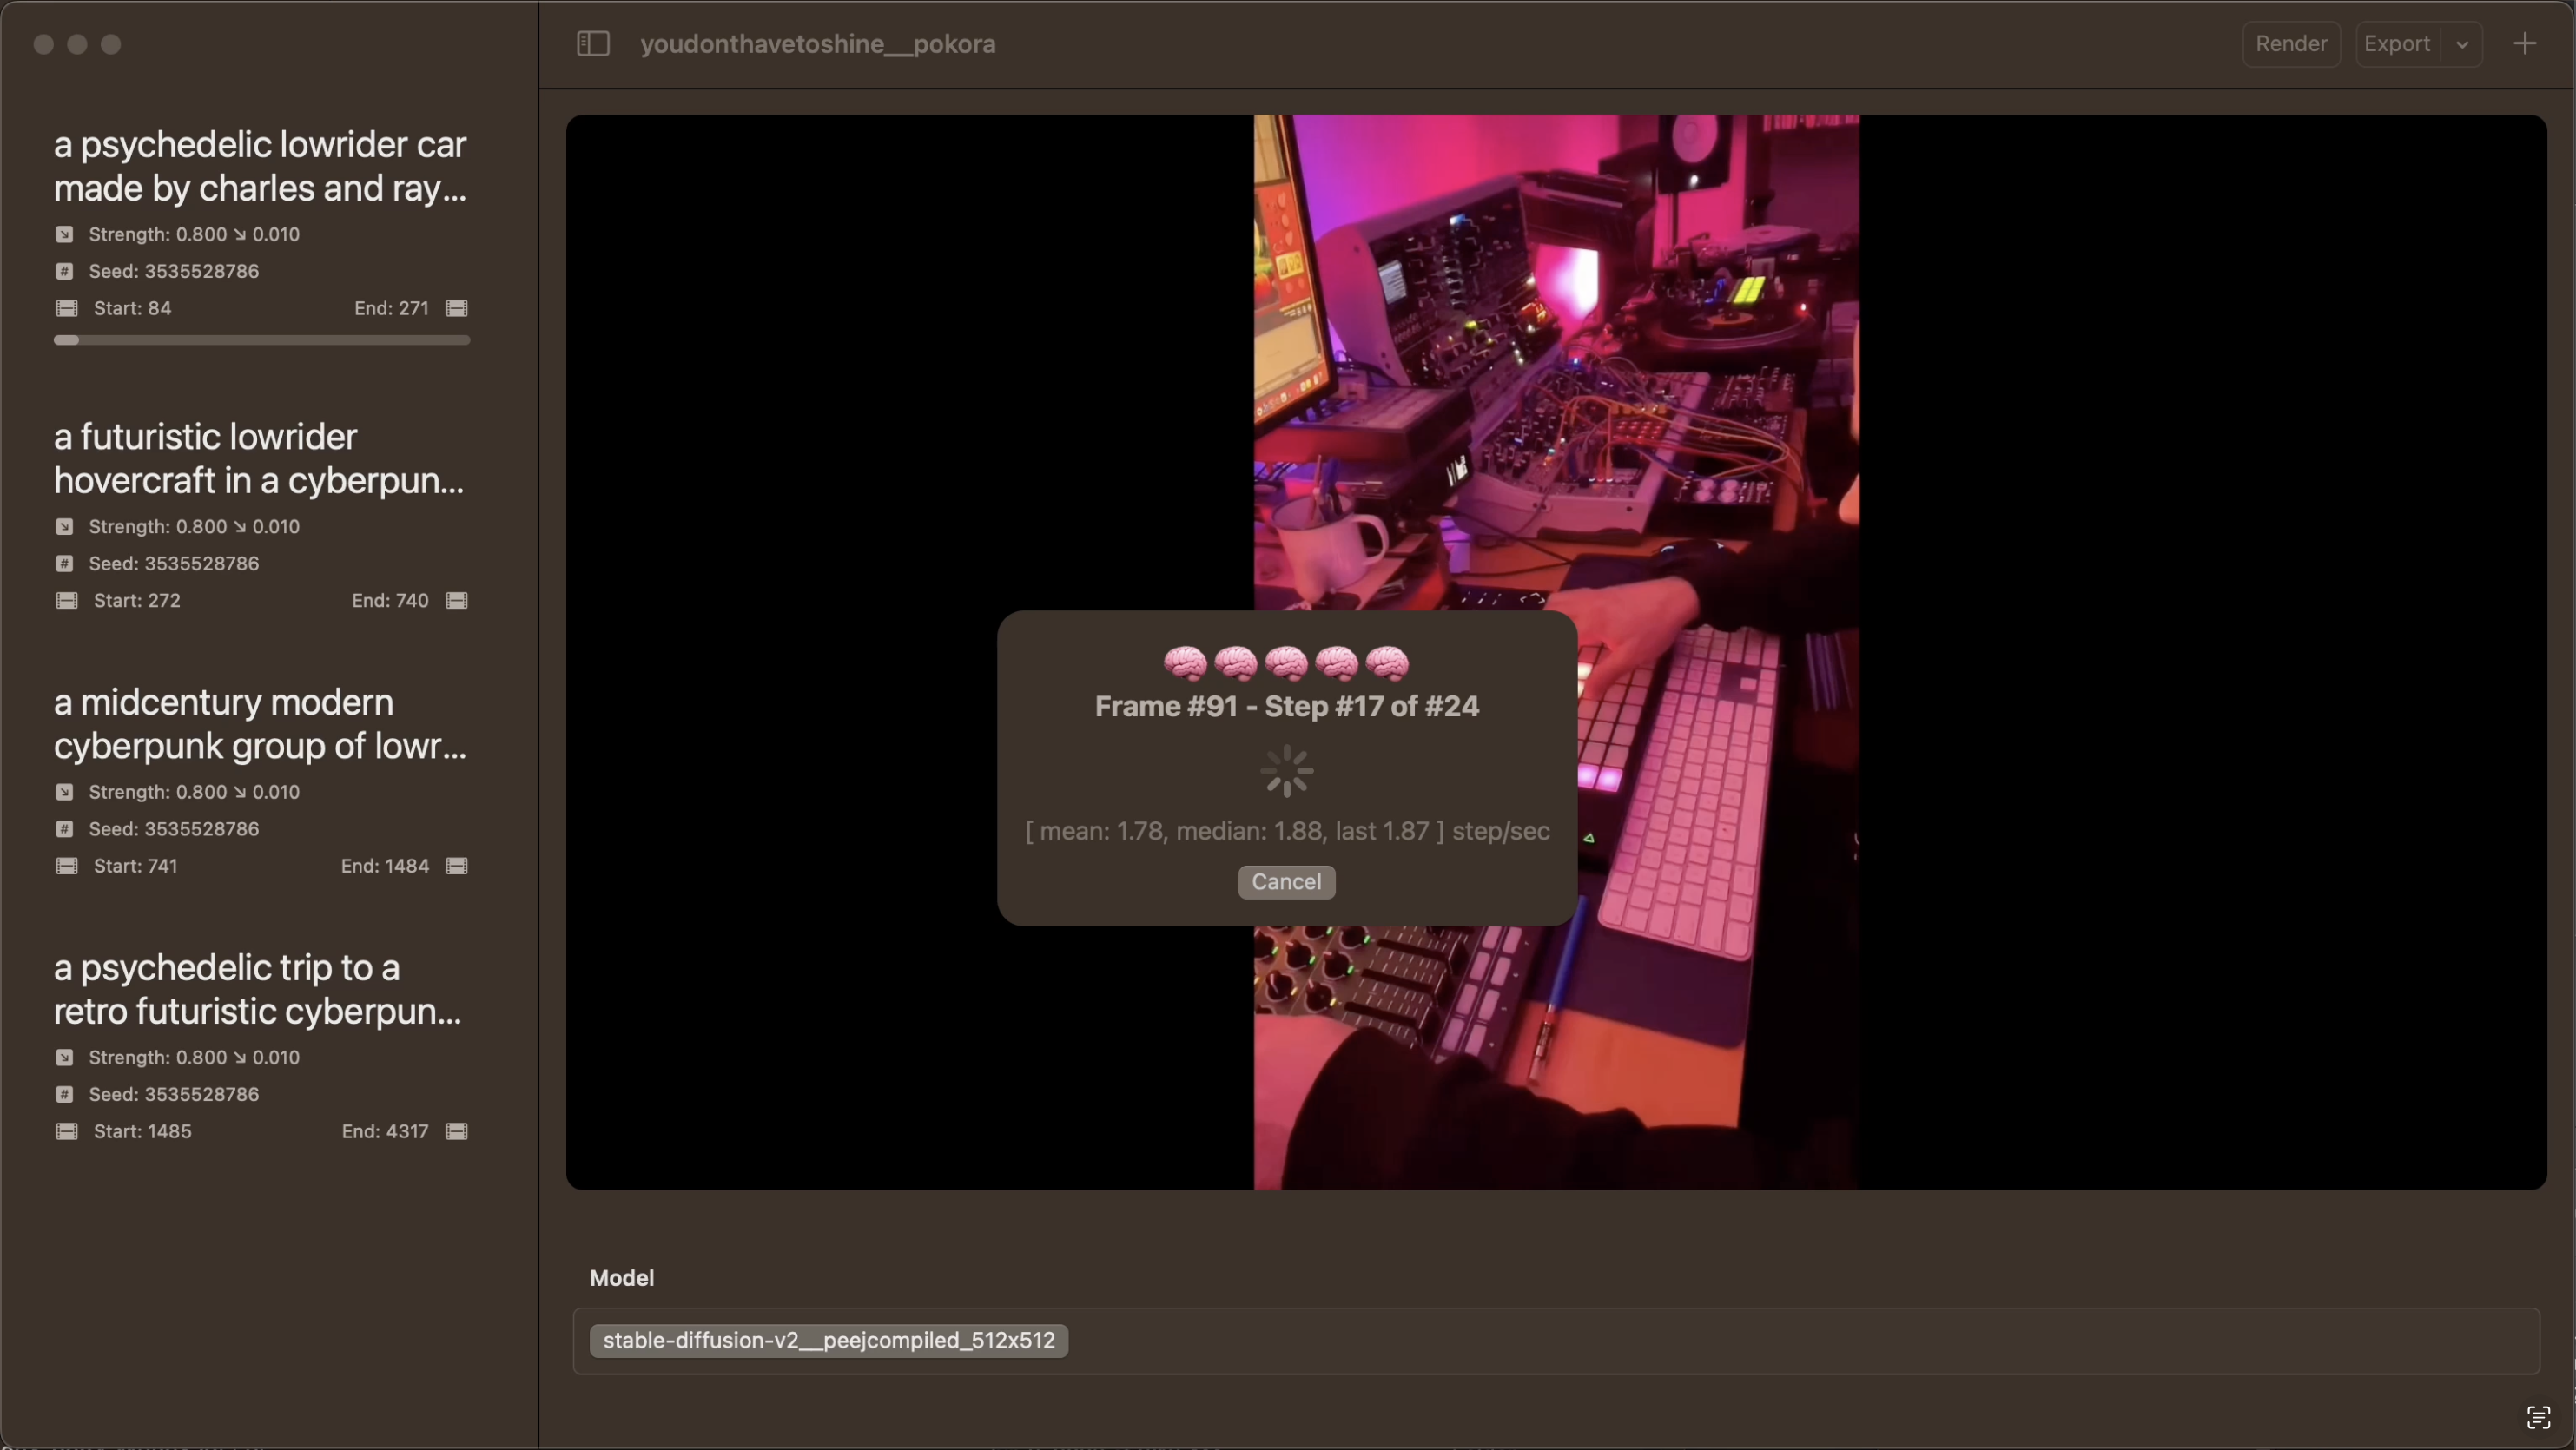Click inside the Model input field
Image resolution: width=2576 pixels, height=1450 pixels.
pos(1556,1341)
